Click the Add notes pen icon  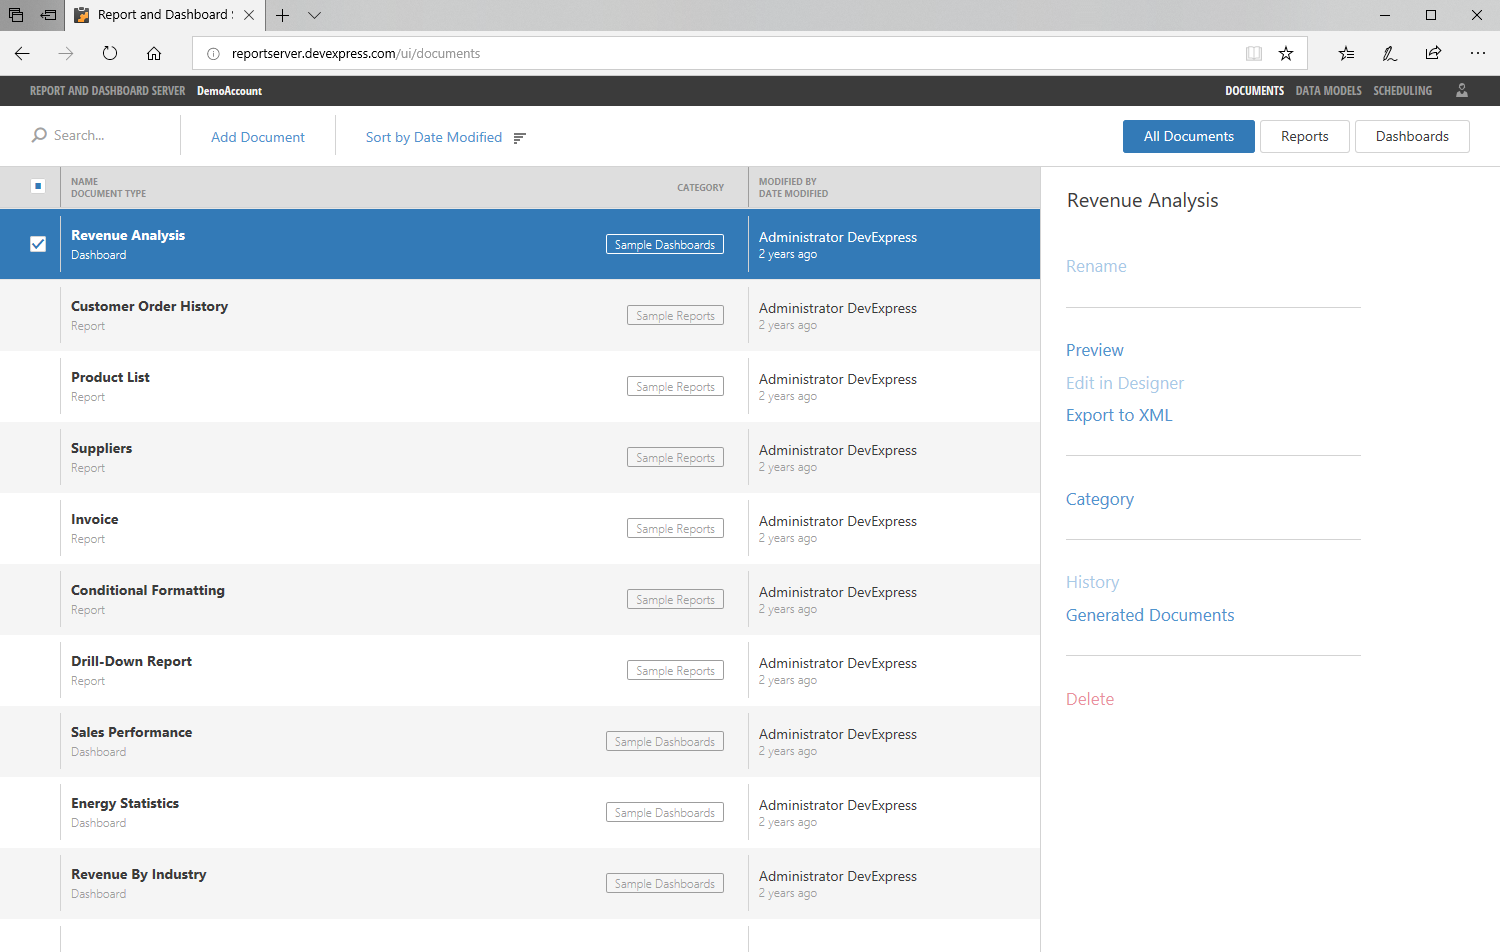[1389, 53]
